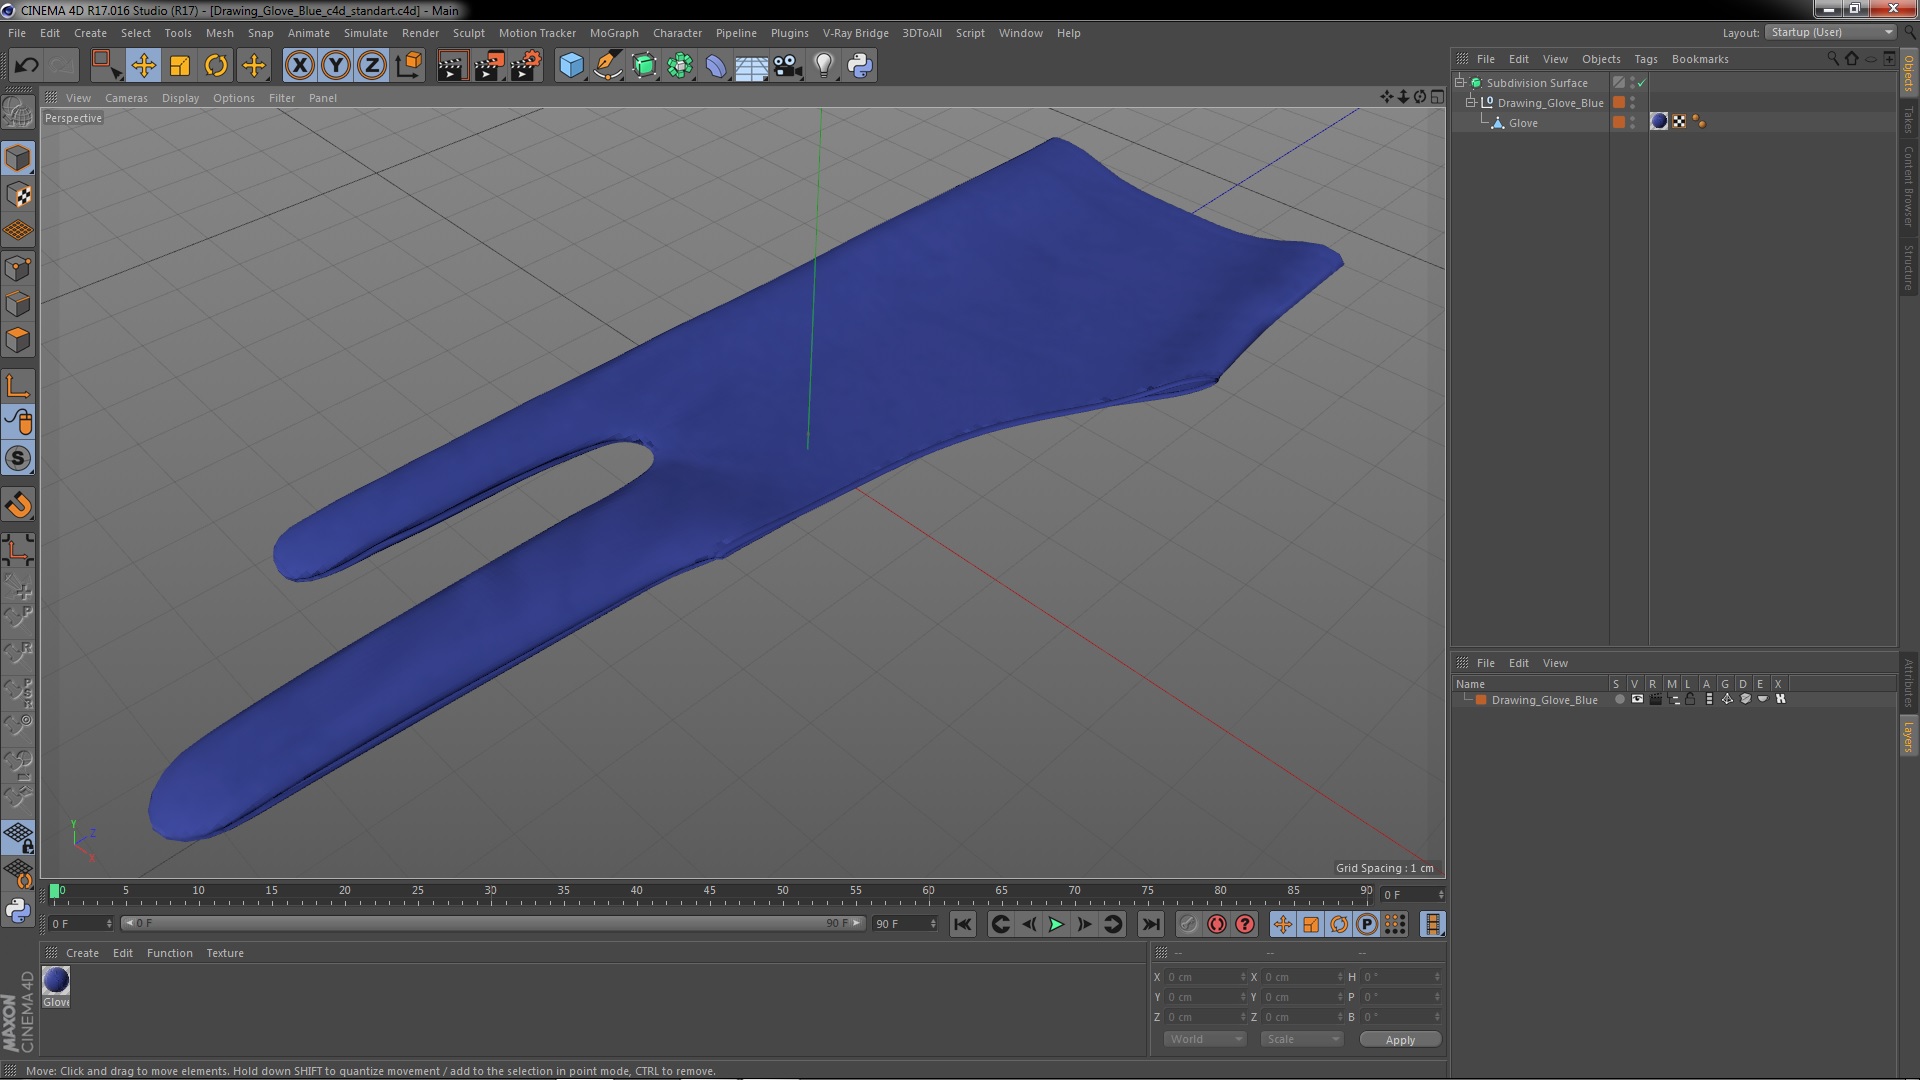This screenshot has width=1920, height=1080.
Task: Toggle Subdivision Surface enable checkmark
Action: [1641, 83]
